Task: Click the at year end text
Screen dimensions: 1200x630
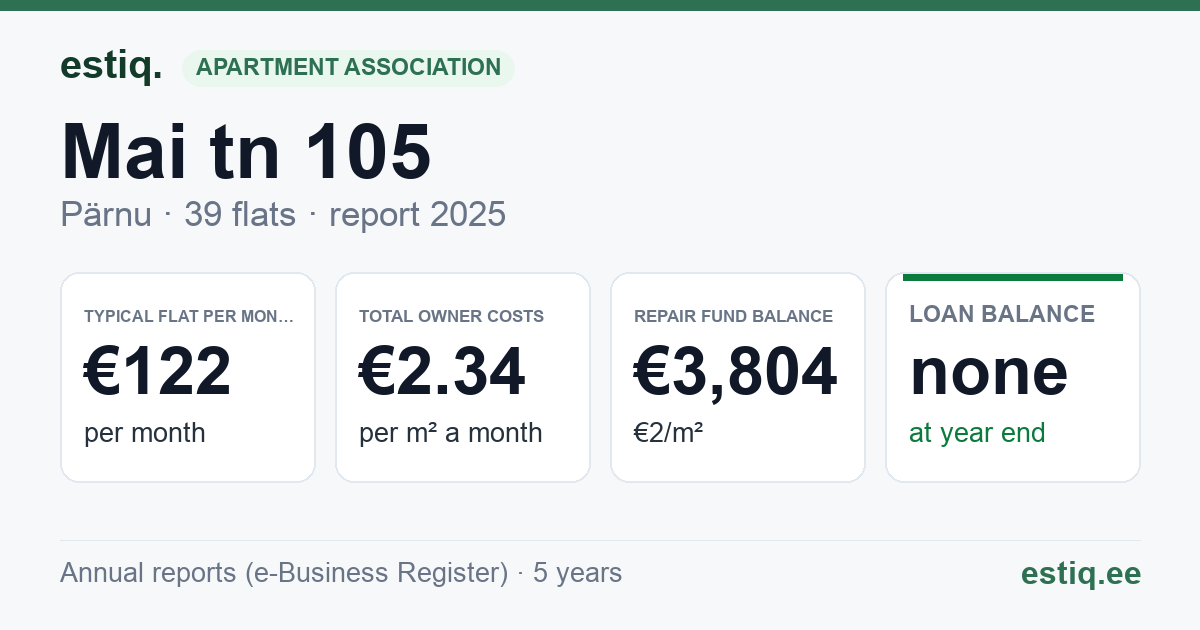Action: [x=977, y=433]
